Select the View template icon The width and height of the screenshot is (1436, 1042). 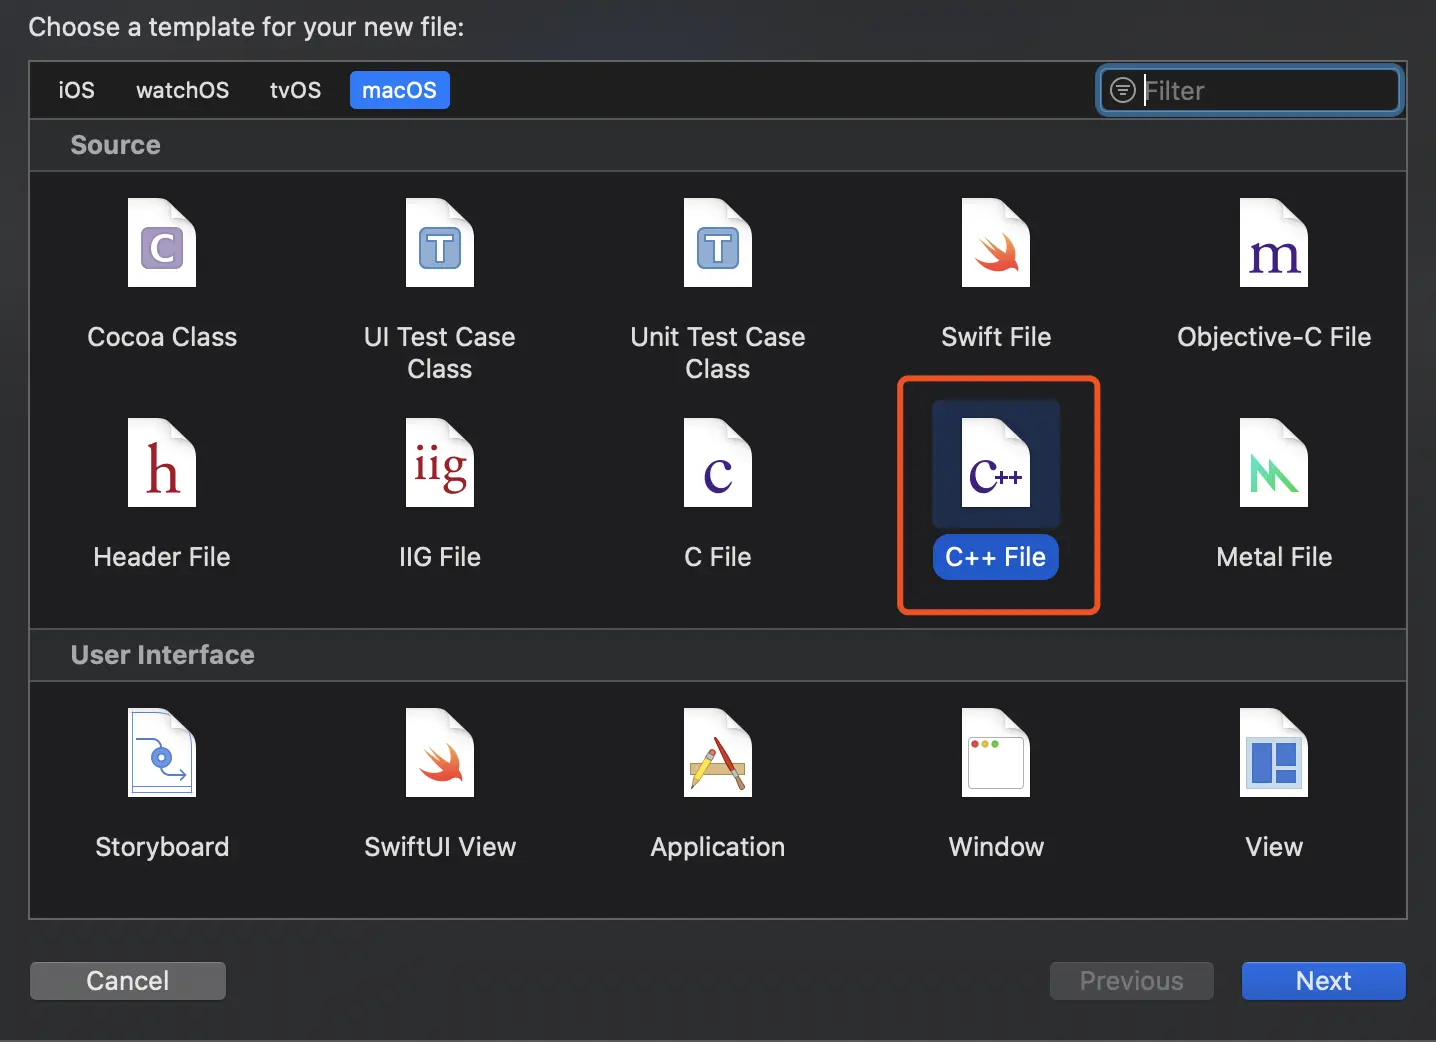coord(1274,753)
